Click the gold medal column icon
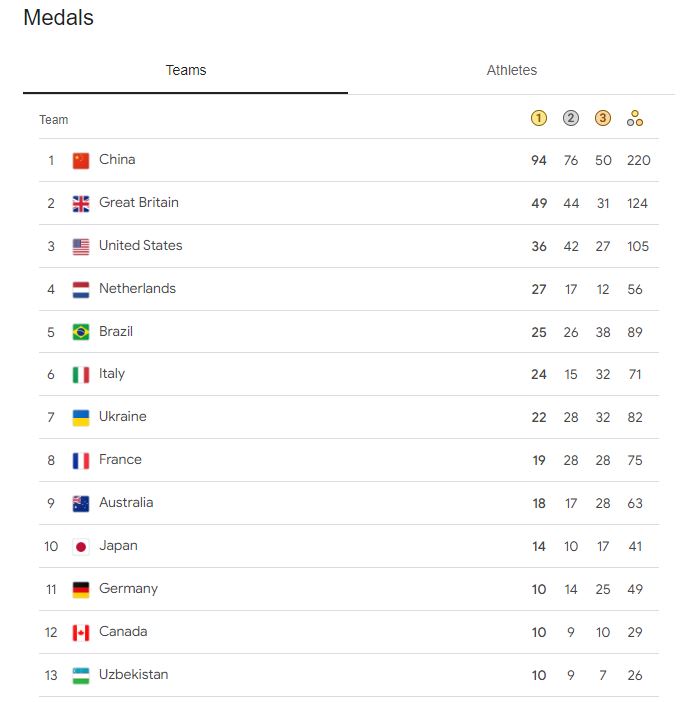 point(539,118)
